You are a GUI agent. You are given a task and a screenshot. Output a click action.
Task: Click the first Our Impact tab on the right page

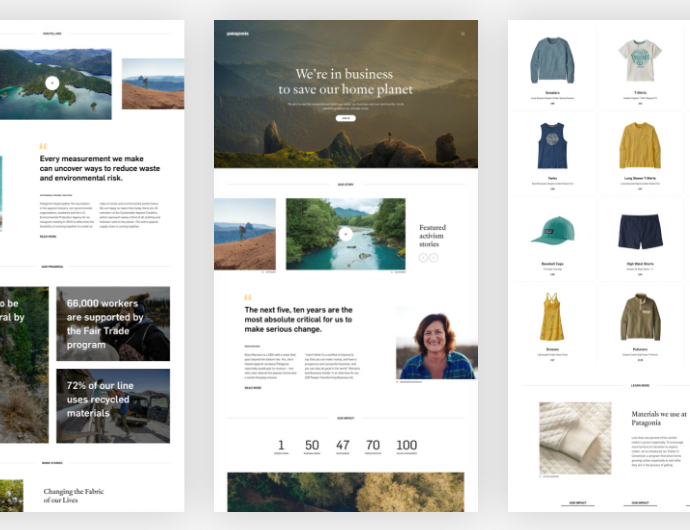coord(578,503)
